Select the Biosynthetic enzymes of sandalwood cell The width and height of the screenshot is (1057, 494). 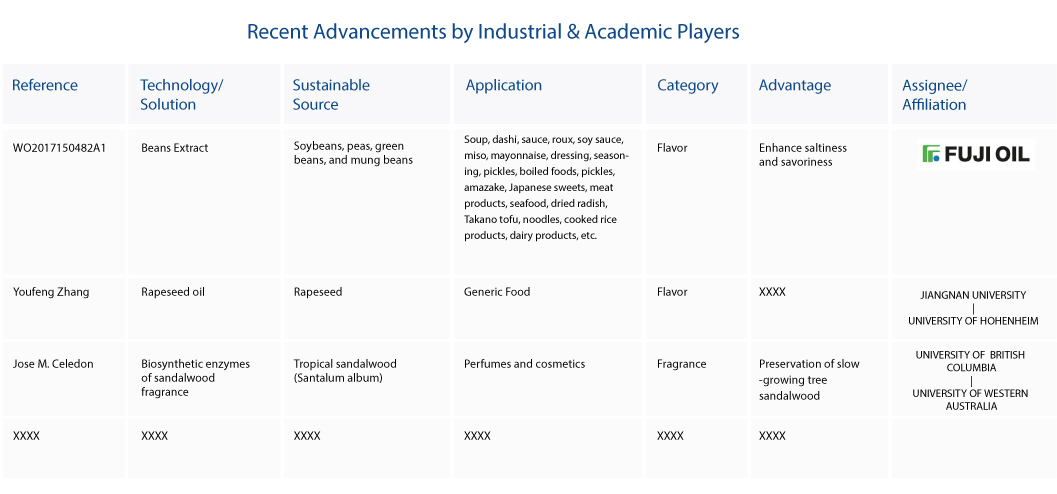point(195,377)
